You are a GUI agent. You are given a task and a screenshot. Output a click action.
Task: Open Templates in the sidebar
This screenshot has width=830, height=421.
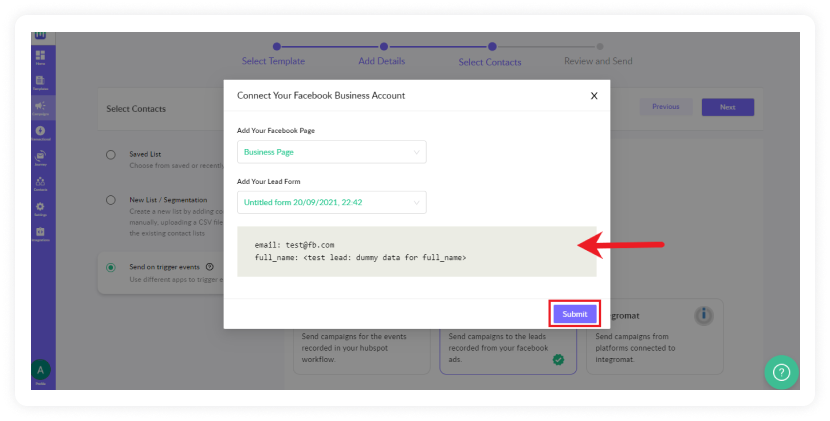40,83
